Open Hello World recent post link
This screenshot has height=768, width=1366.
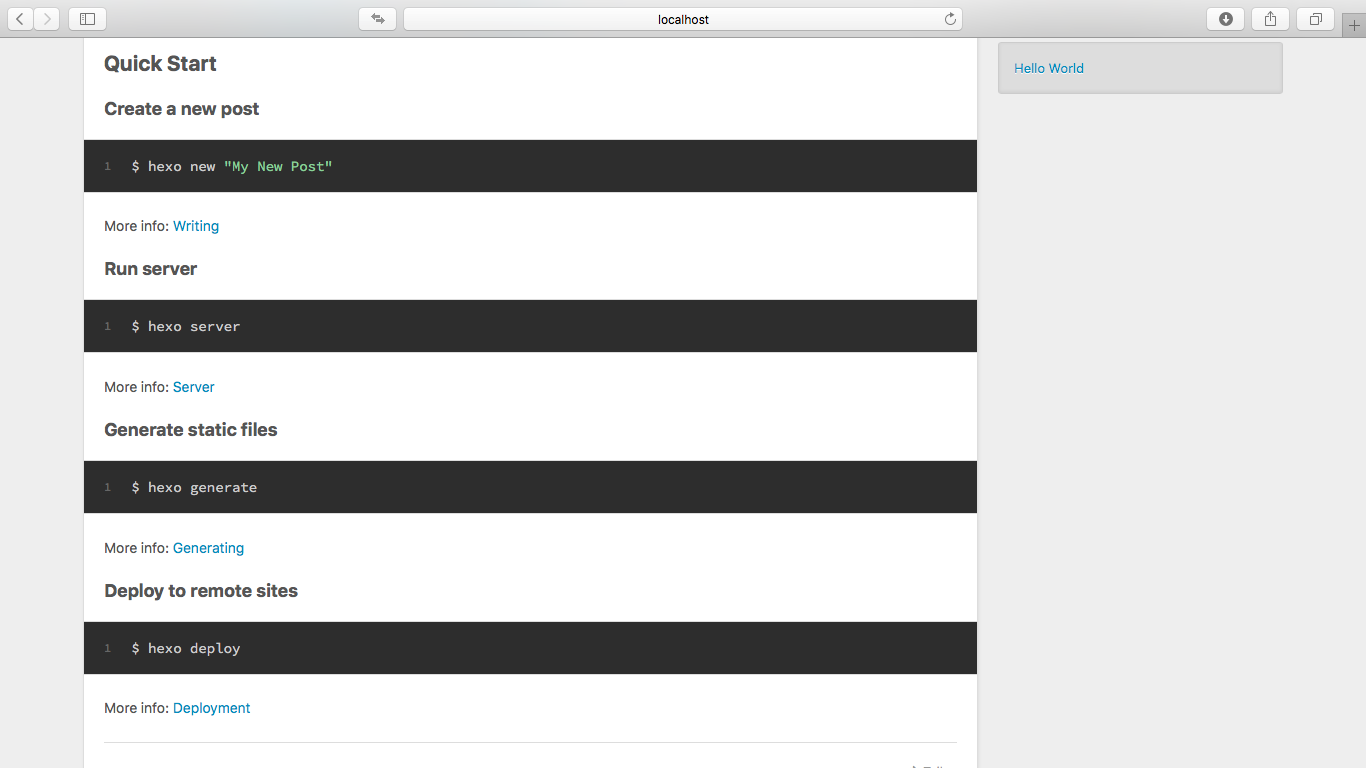pos(1049,68)
